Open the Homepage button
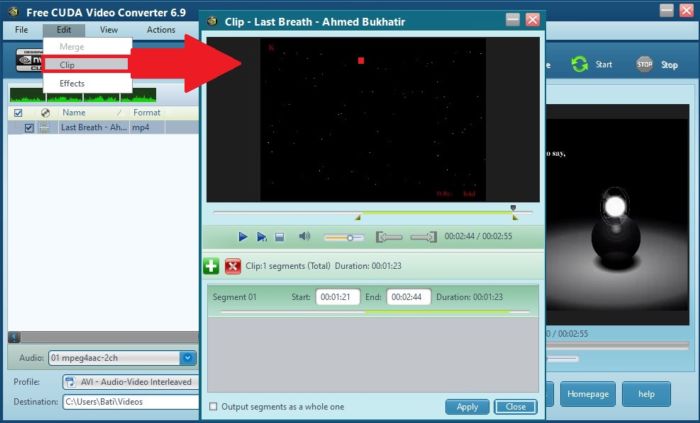The image size is (700, 423). (588, 394)
